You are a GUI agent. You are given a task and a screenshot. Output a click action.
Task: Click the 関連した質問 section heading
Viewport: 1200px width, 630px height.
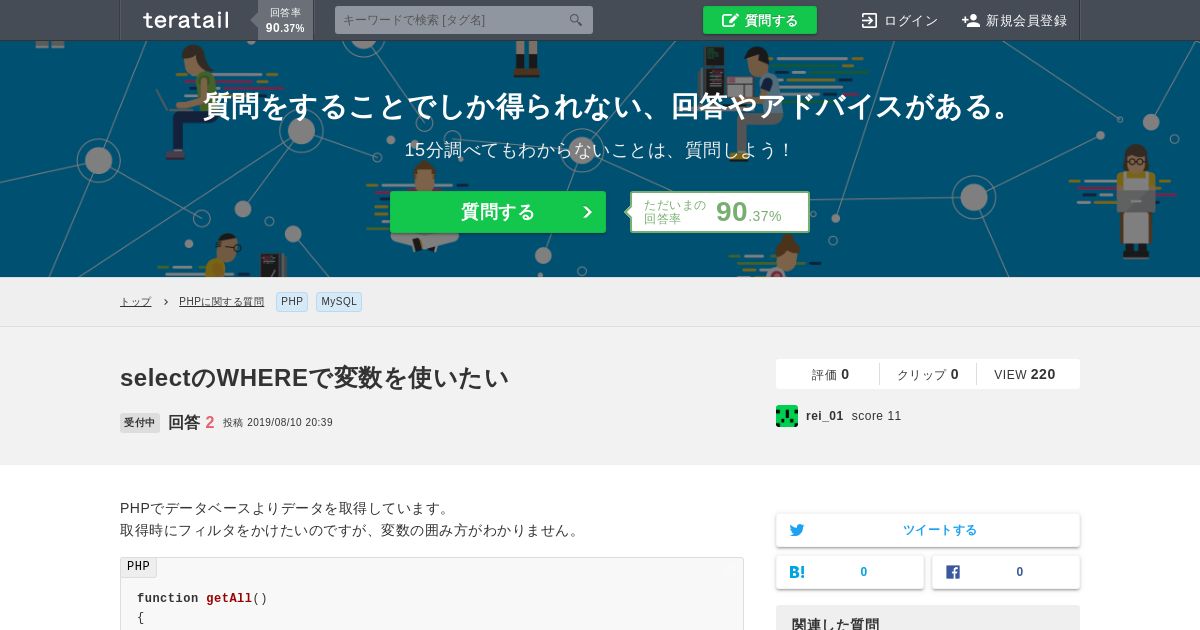pos(836,624)
